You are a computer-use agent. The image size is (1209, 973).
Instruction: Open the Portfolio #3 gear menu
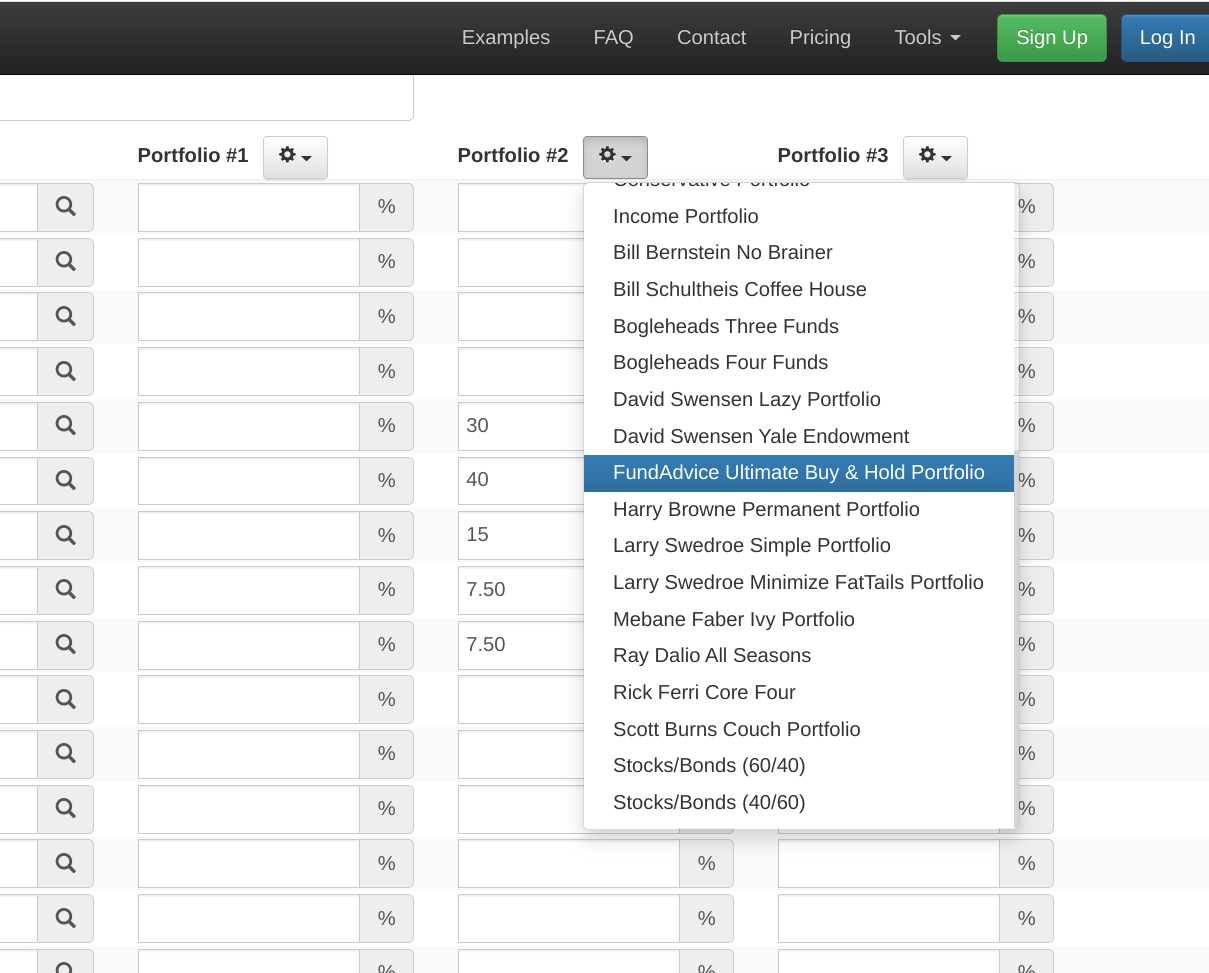tap(935, 157)
